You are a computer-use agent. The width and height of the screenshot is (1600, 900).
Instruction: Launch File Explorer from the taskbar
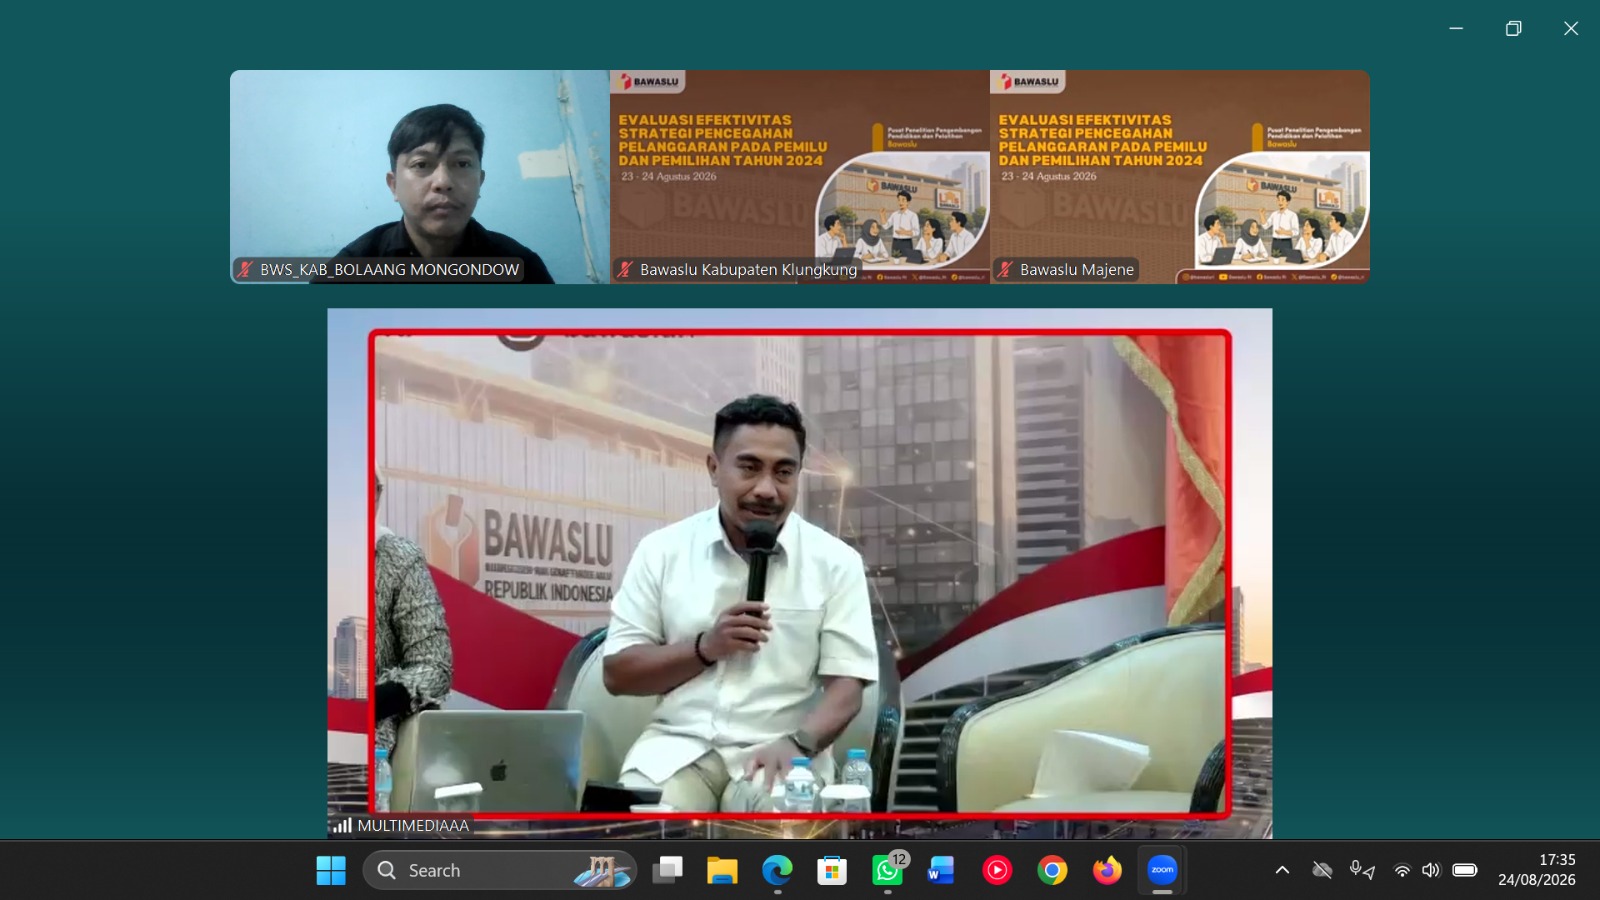tap(722, 870)
